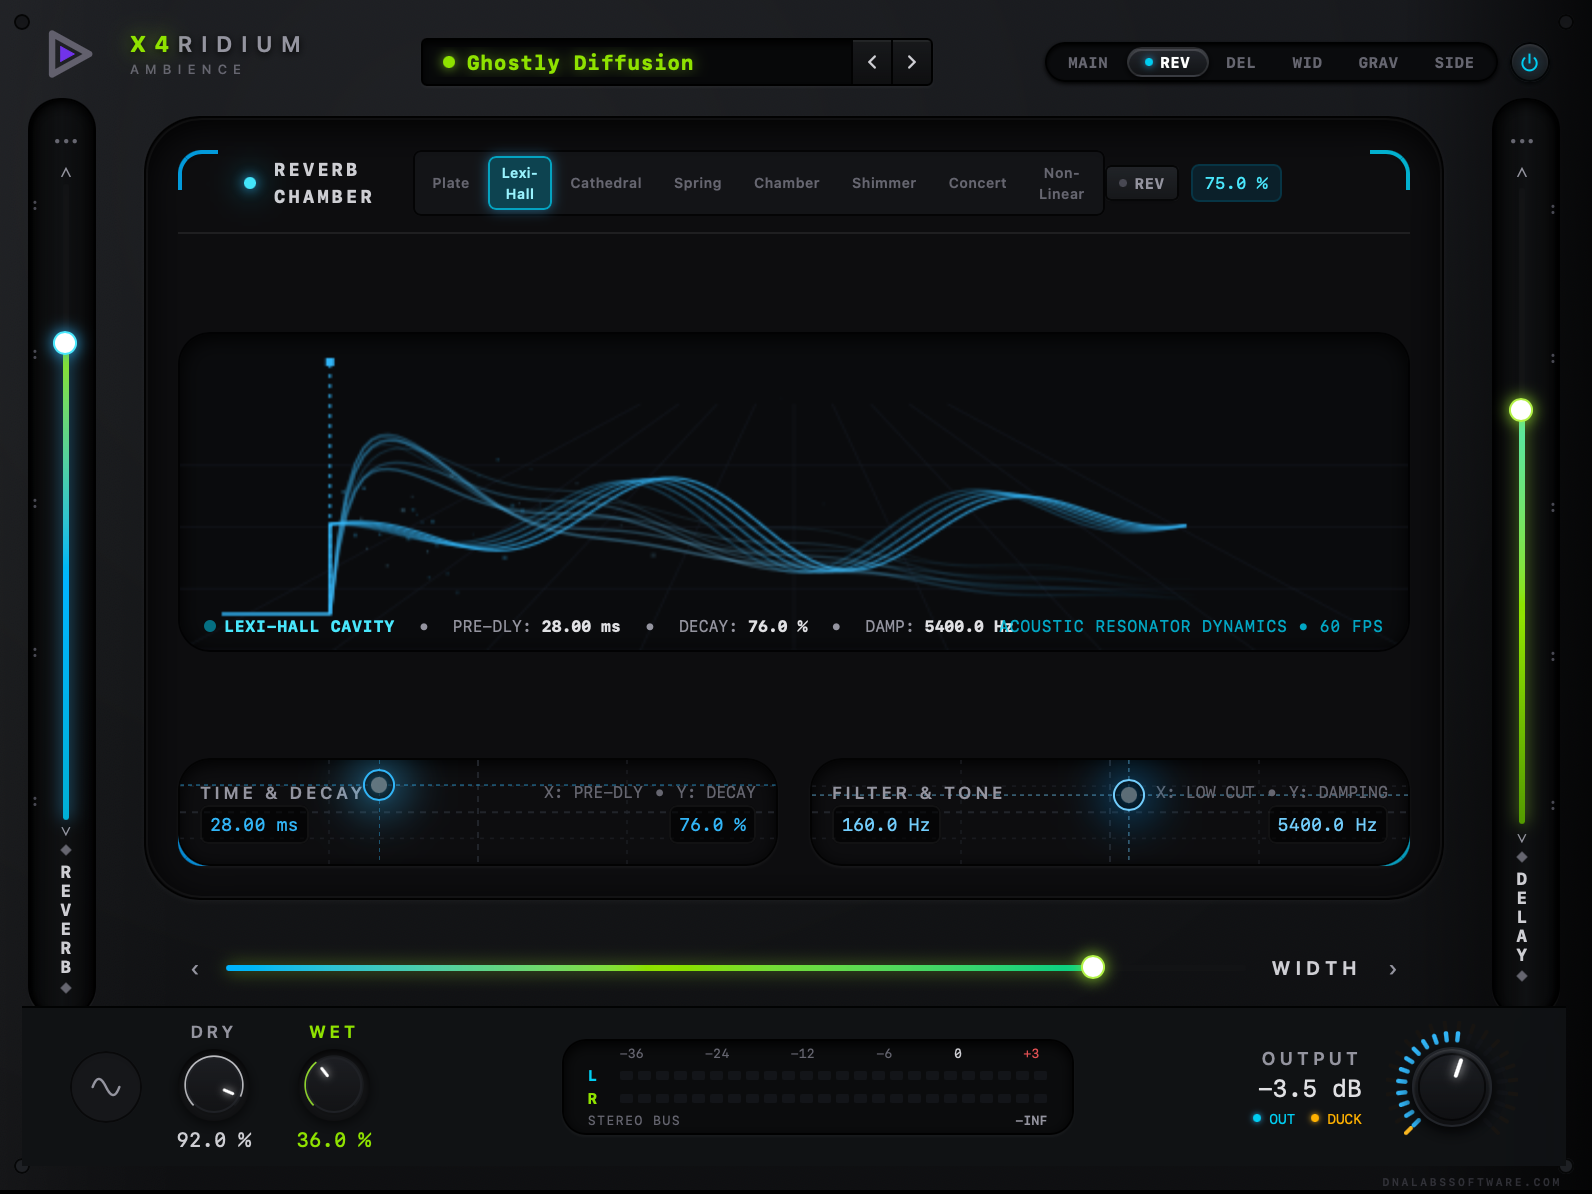Click the Width horizontal slider handle
This screenshot has width=1592, height=1194.
click(1093, 967)
